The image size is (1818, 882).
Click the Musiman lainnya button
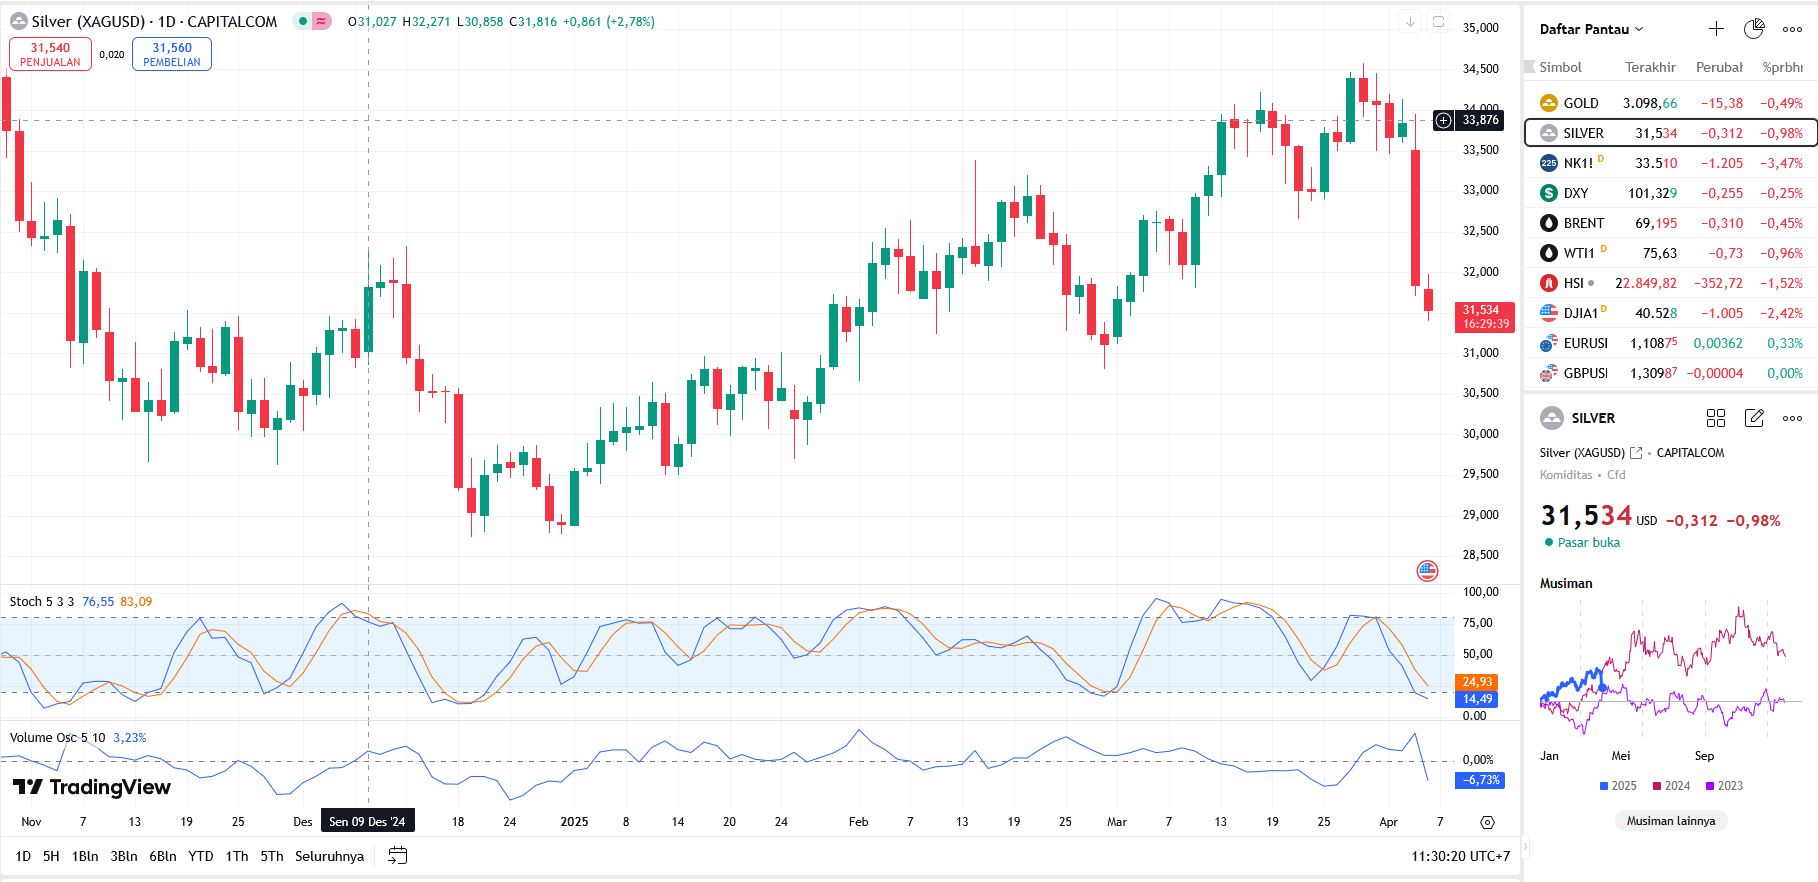click(1670, 821)
